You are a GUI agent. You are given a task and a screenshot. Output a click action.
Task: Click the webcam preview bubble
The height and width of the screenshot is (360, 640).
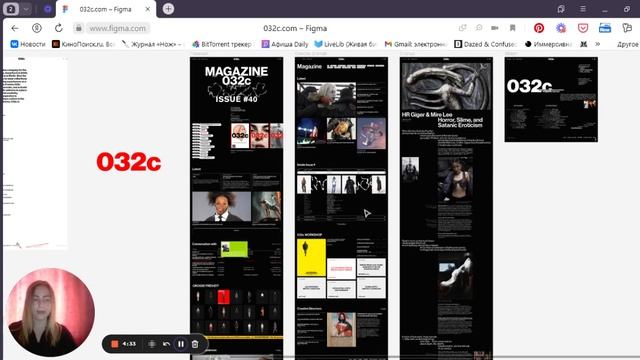[x=51, y=312]
